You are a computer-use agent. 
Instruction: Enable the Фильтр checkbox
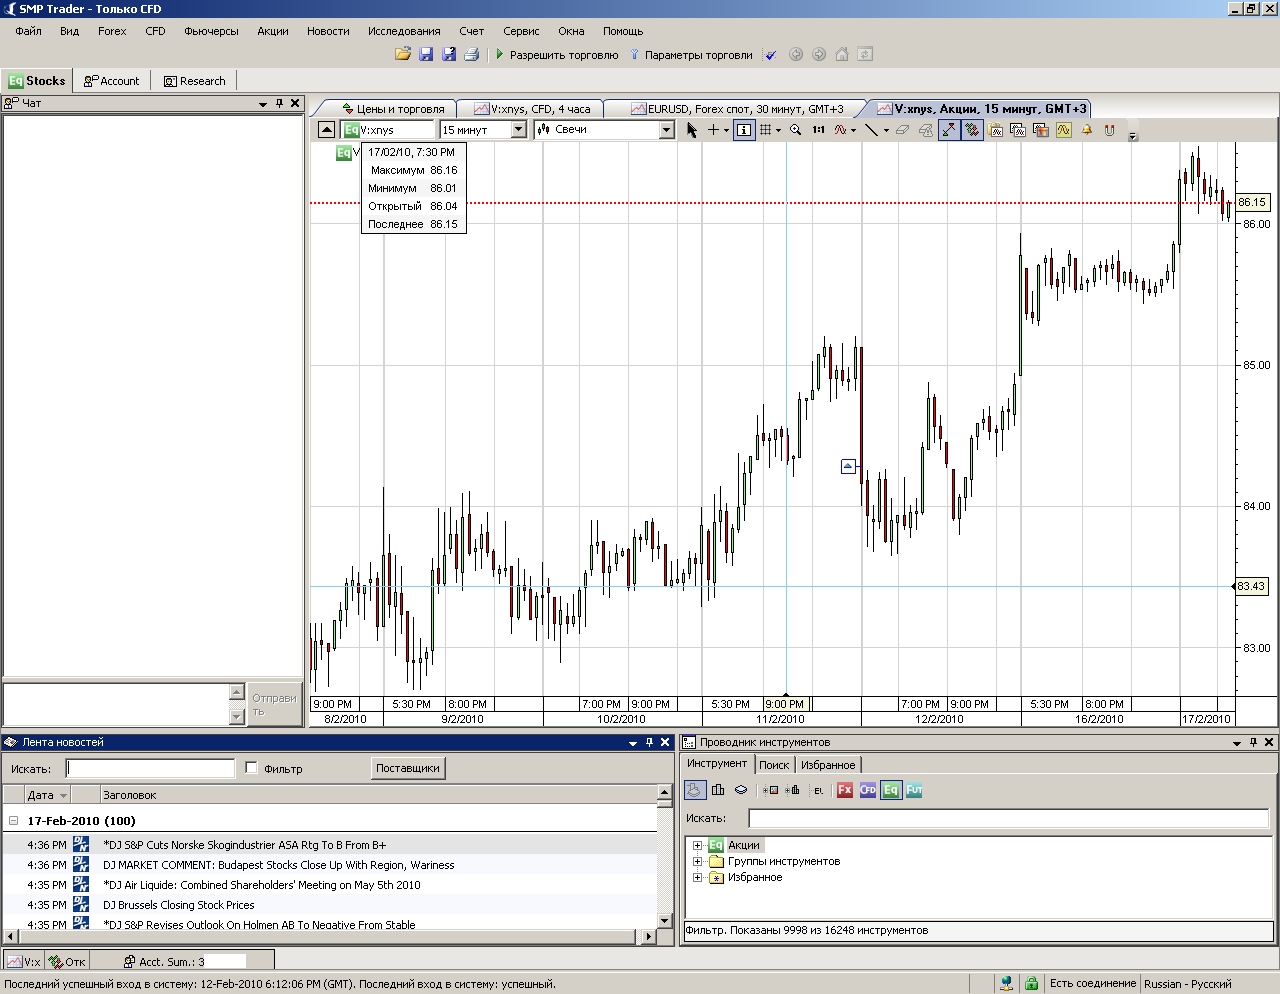pyautogui.click(x=252, y=768)
